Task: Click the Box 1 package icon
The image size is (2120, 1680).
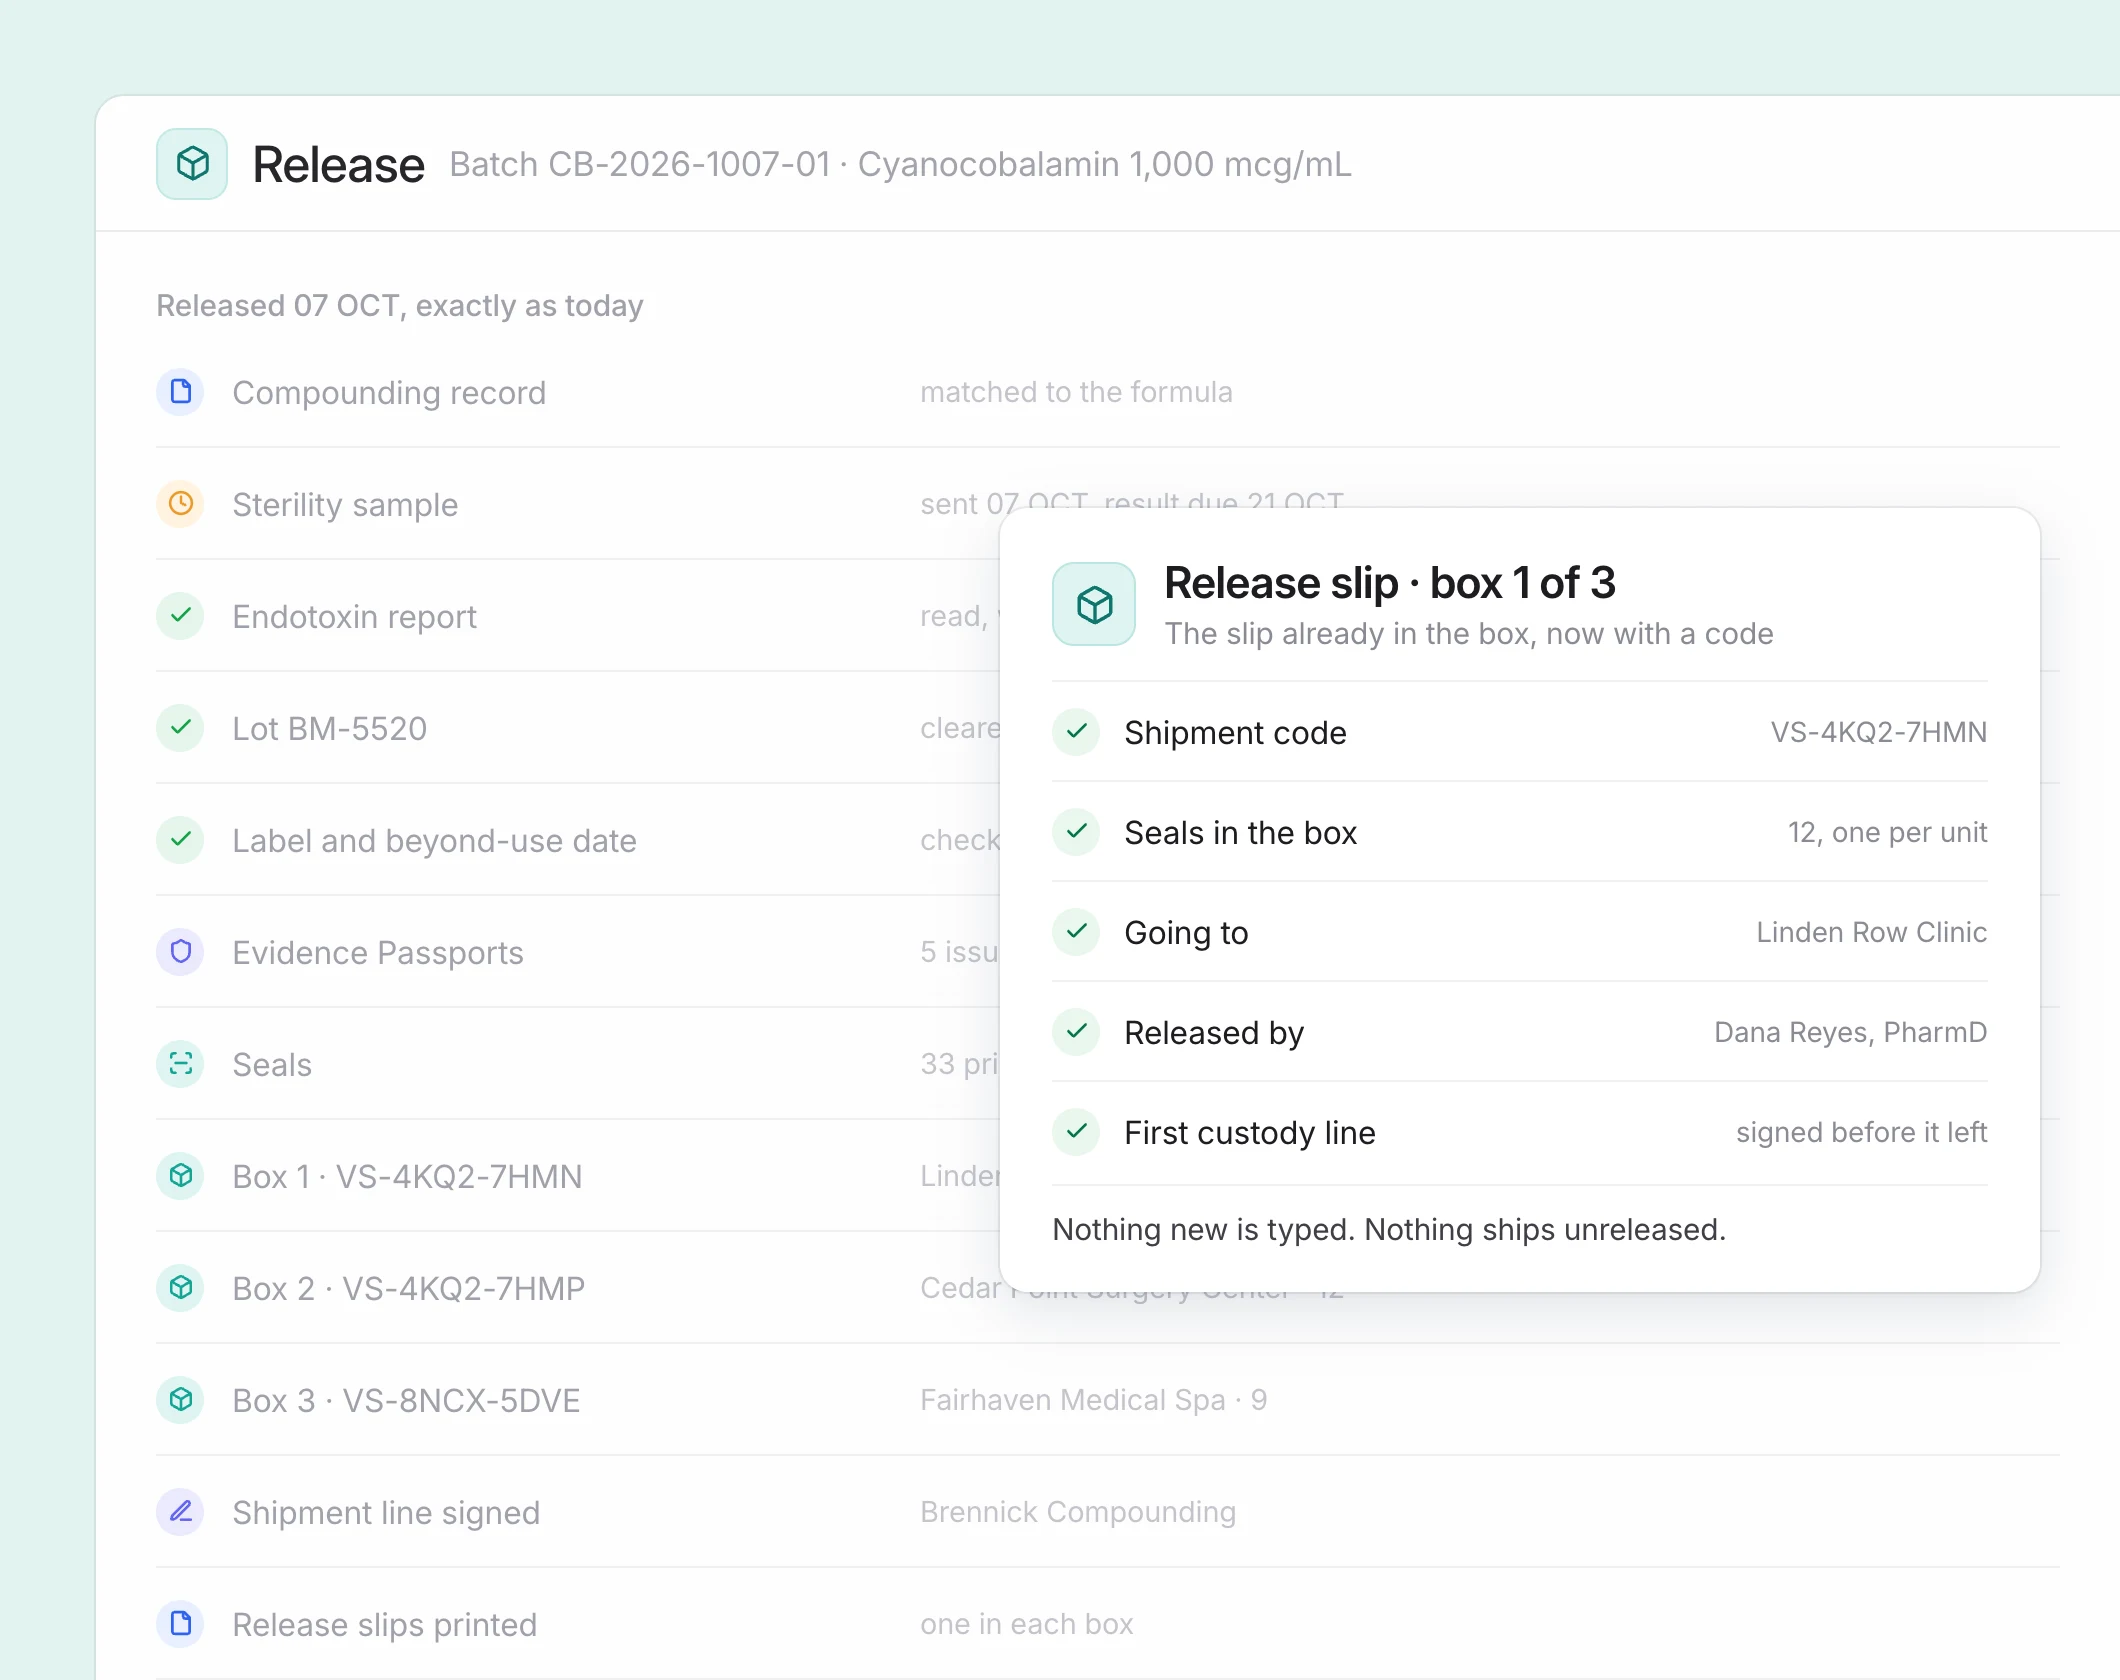Action: click(181, 1176)
